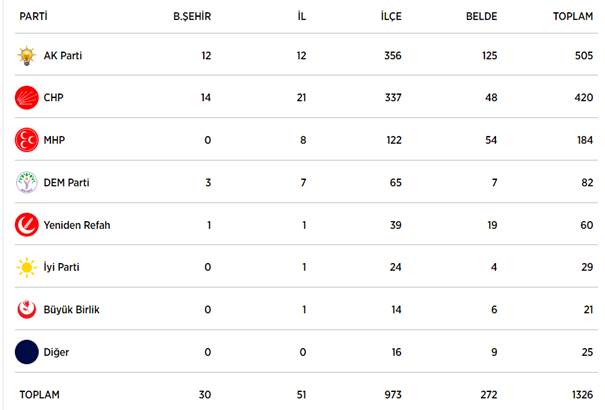Click the dark navy Diğer circle

click(x=27, y=352)
